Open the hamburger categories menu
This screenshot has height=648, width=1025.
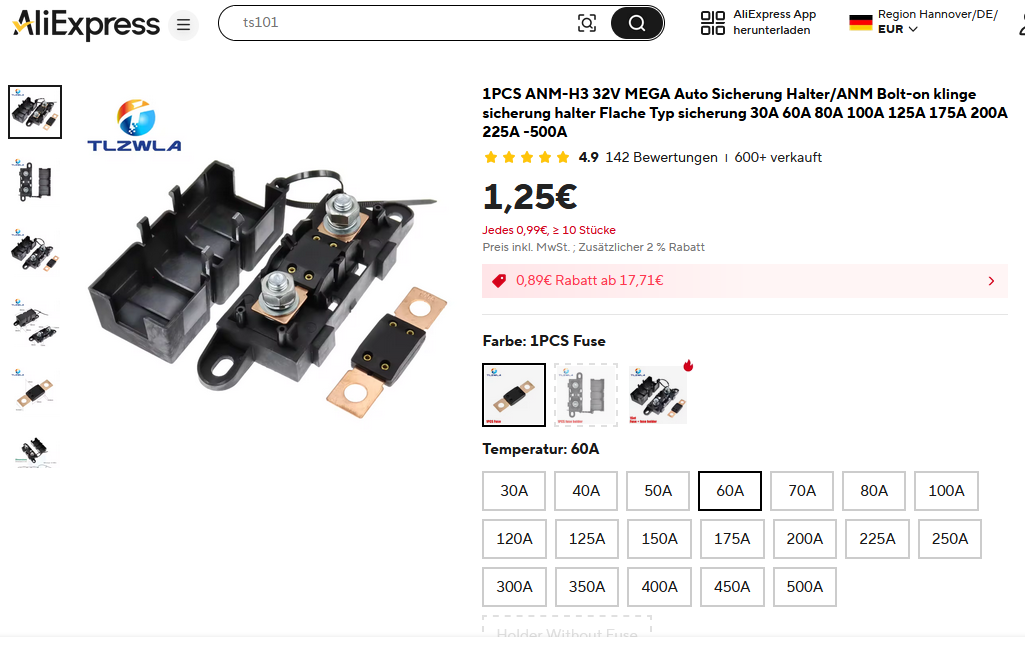182,25
